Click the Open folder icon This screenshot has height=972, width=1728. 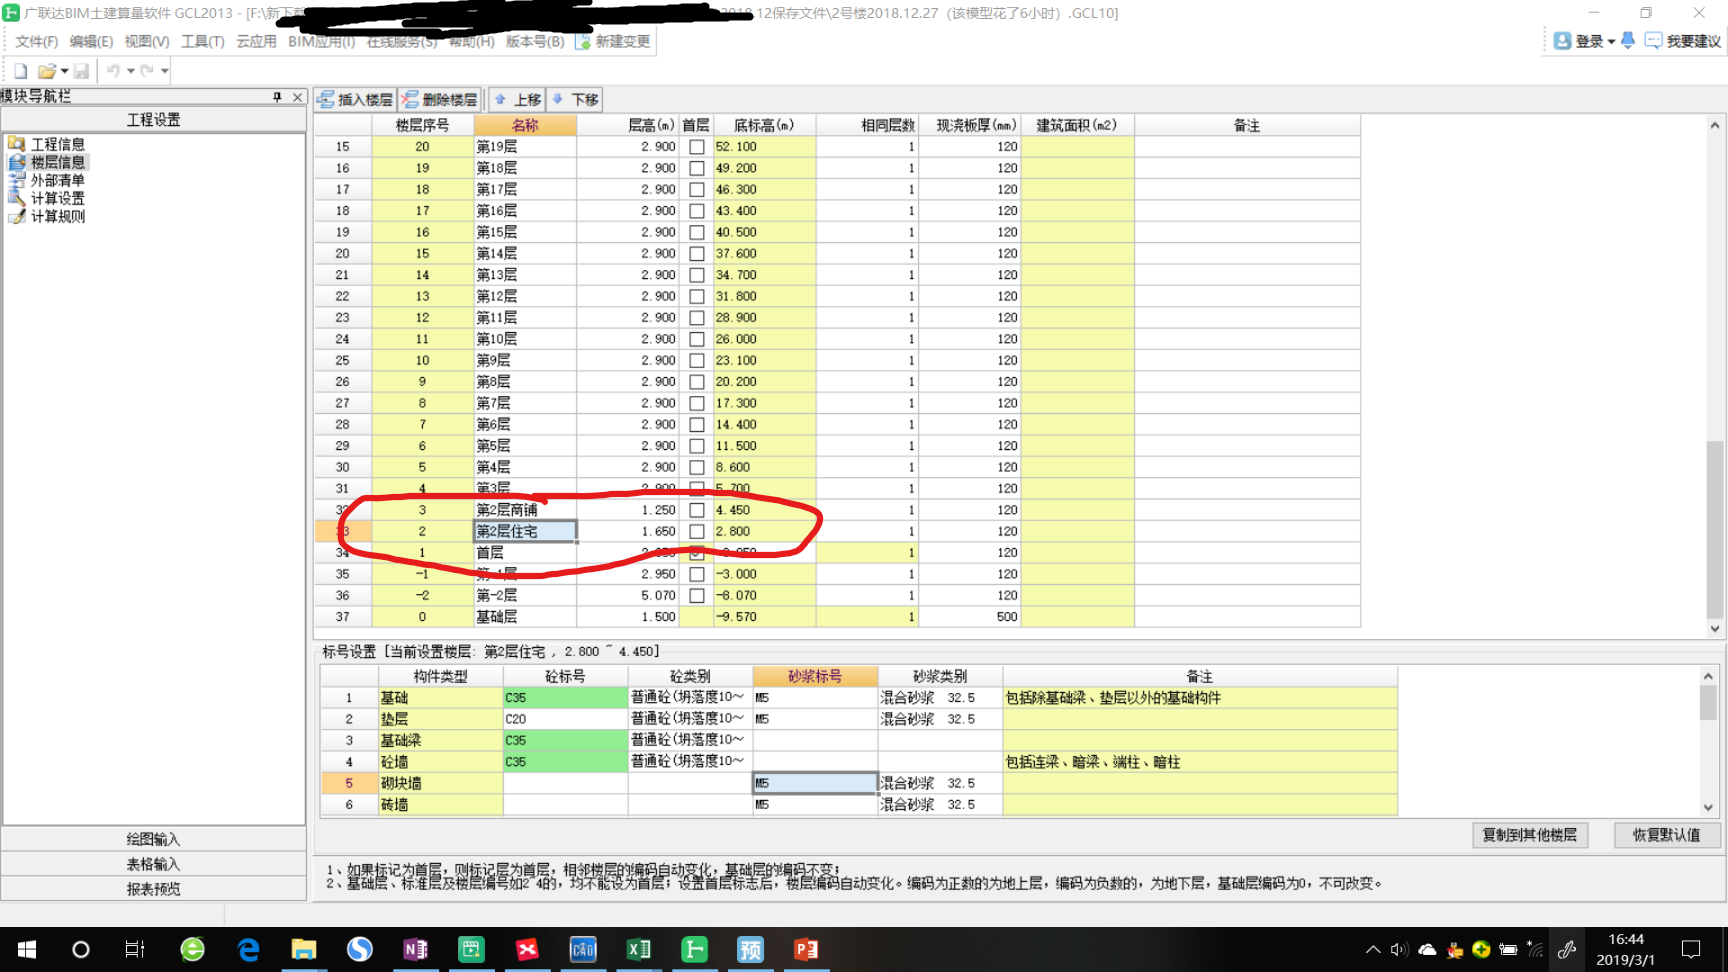[x=46, y=71]
